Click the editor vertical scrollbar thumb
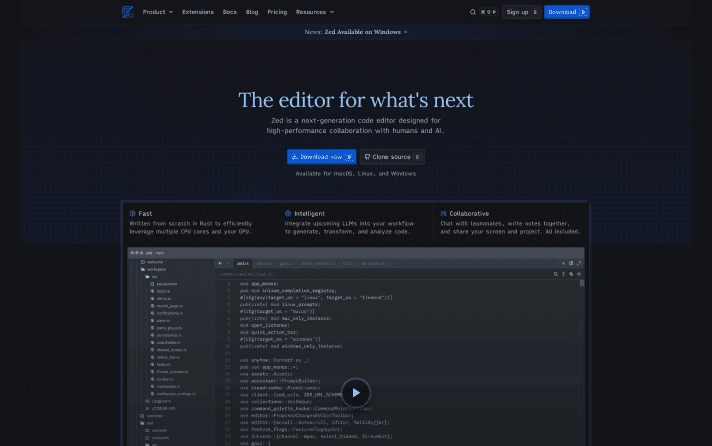Viewport: 712px width, 446px height. pyautogui.click(x=582, y=283)
